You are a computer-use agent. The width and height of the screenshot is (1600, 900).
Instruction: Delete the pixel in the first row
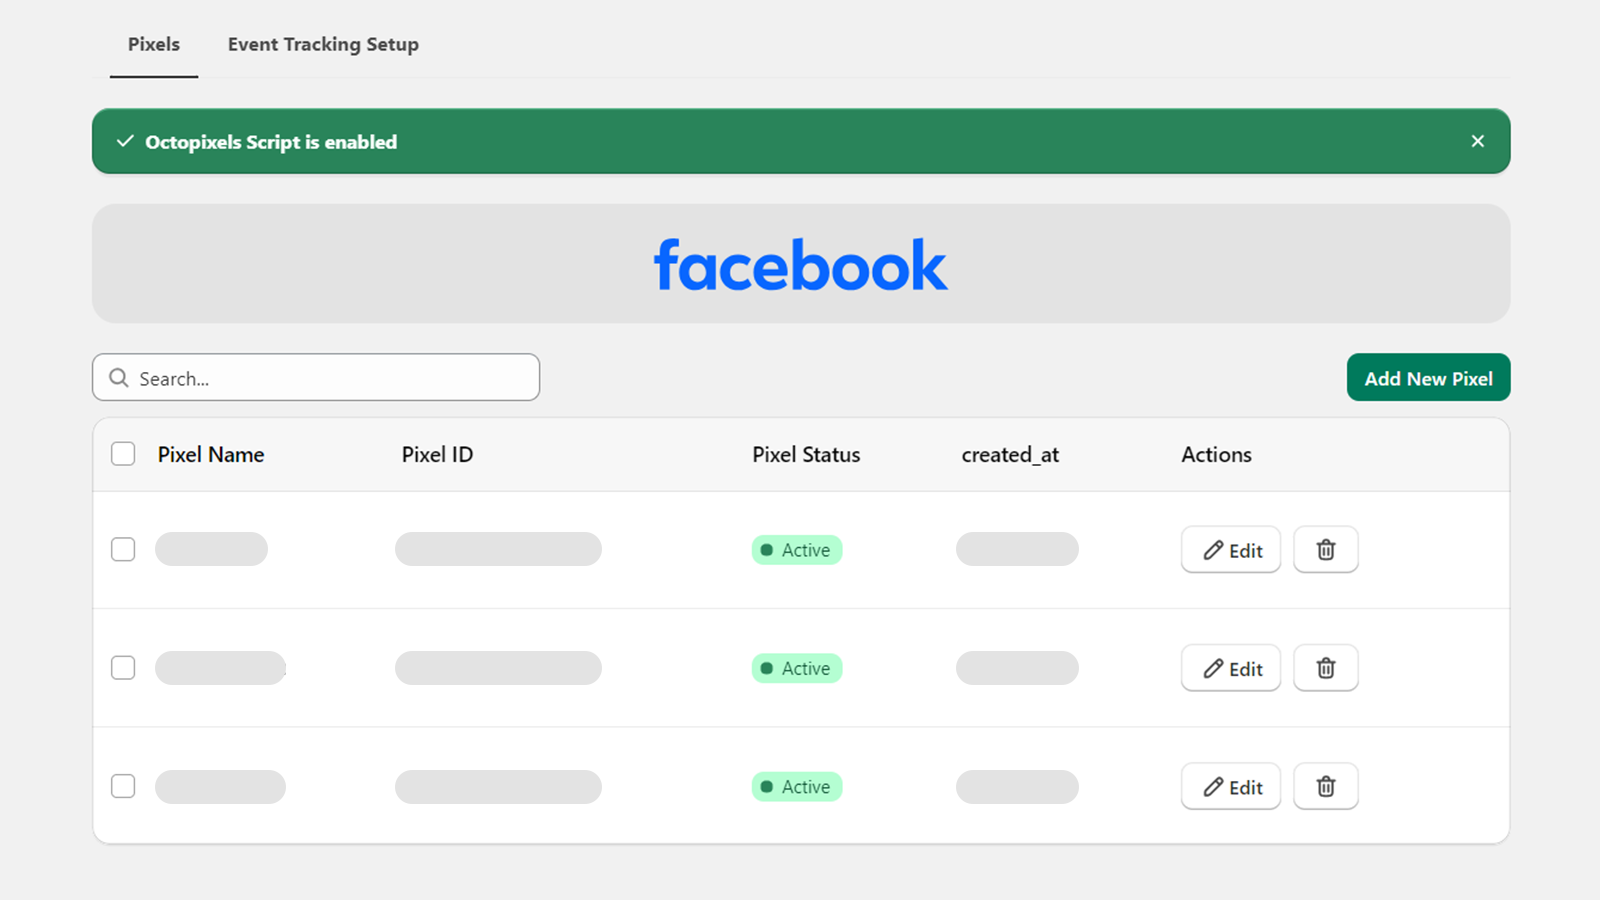(x=1325, y=550)
